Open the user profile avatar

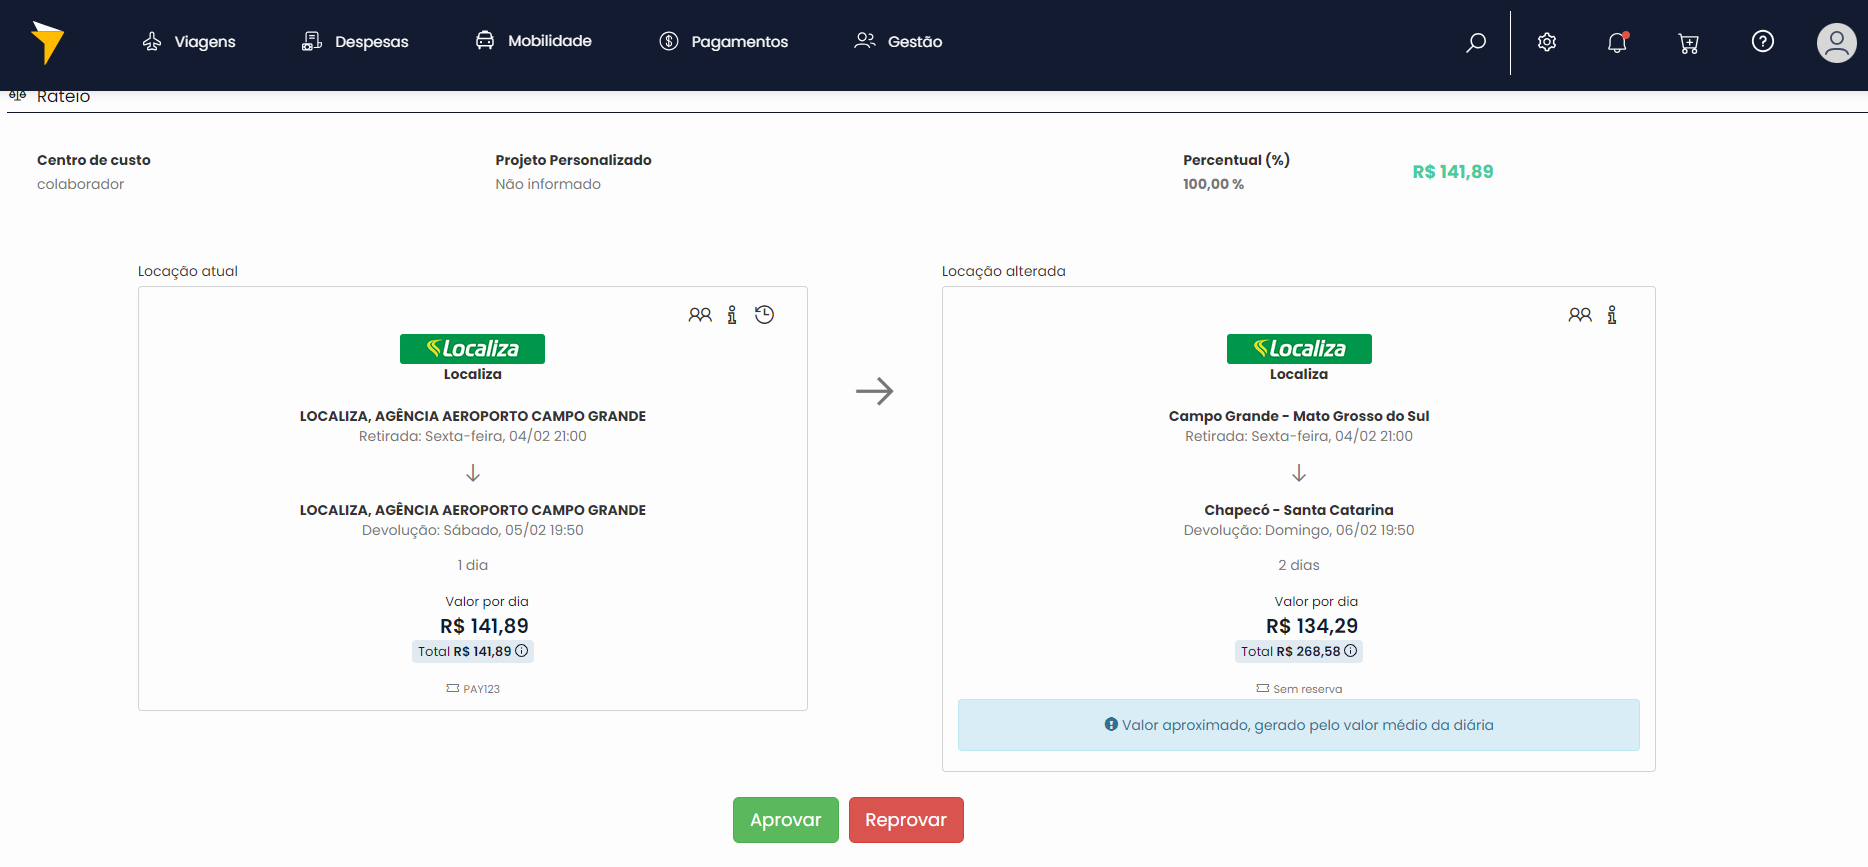pos(1837,43)
